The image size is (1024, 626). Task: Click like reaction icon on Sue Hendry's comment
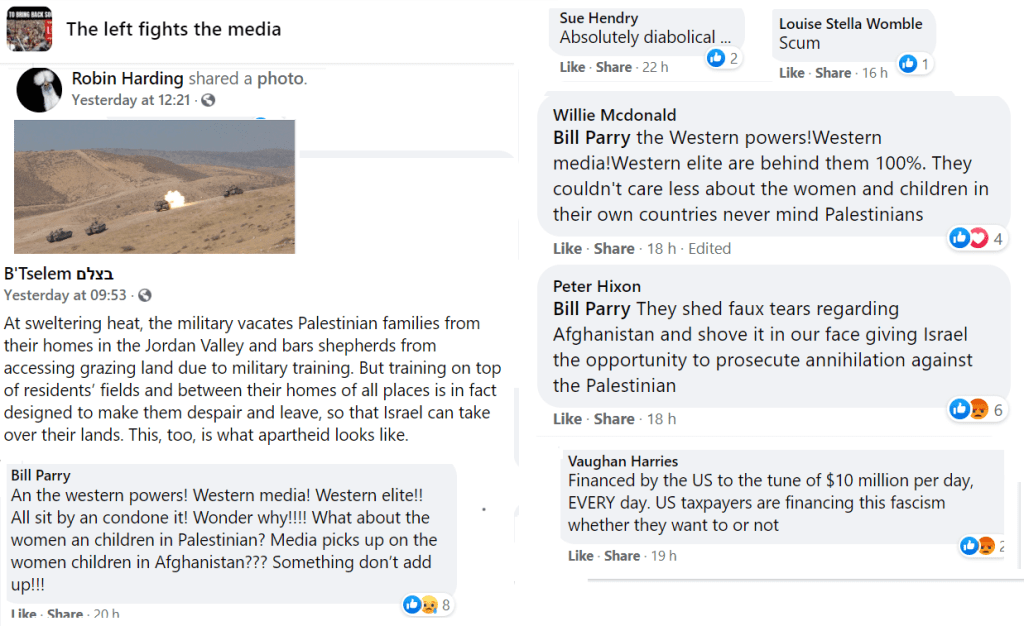click(717, 58)
